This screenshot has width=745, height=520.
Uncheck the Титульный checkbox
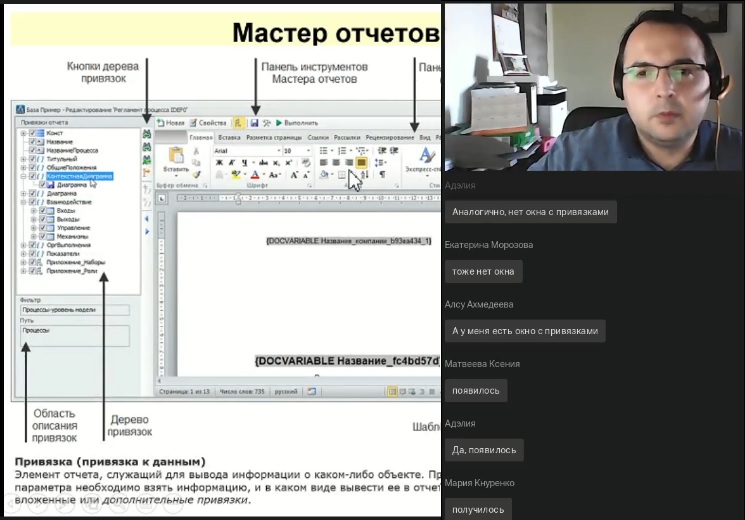32,159
